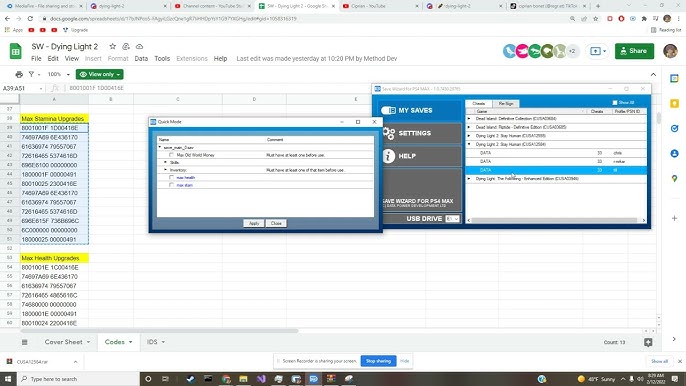This screenshot has width=686, height=386.
Task: Open the Tools menu
Action: (162, 59)
